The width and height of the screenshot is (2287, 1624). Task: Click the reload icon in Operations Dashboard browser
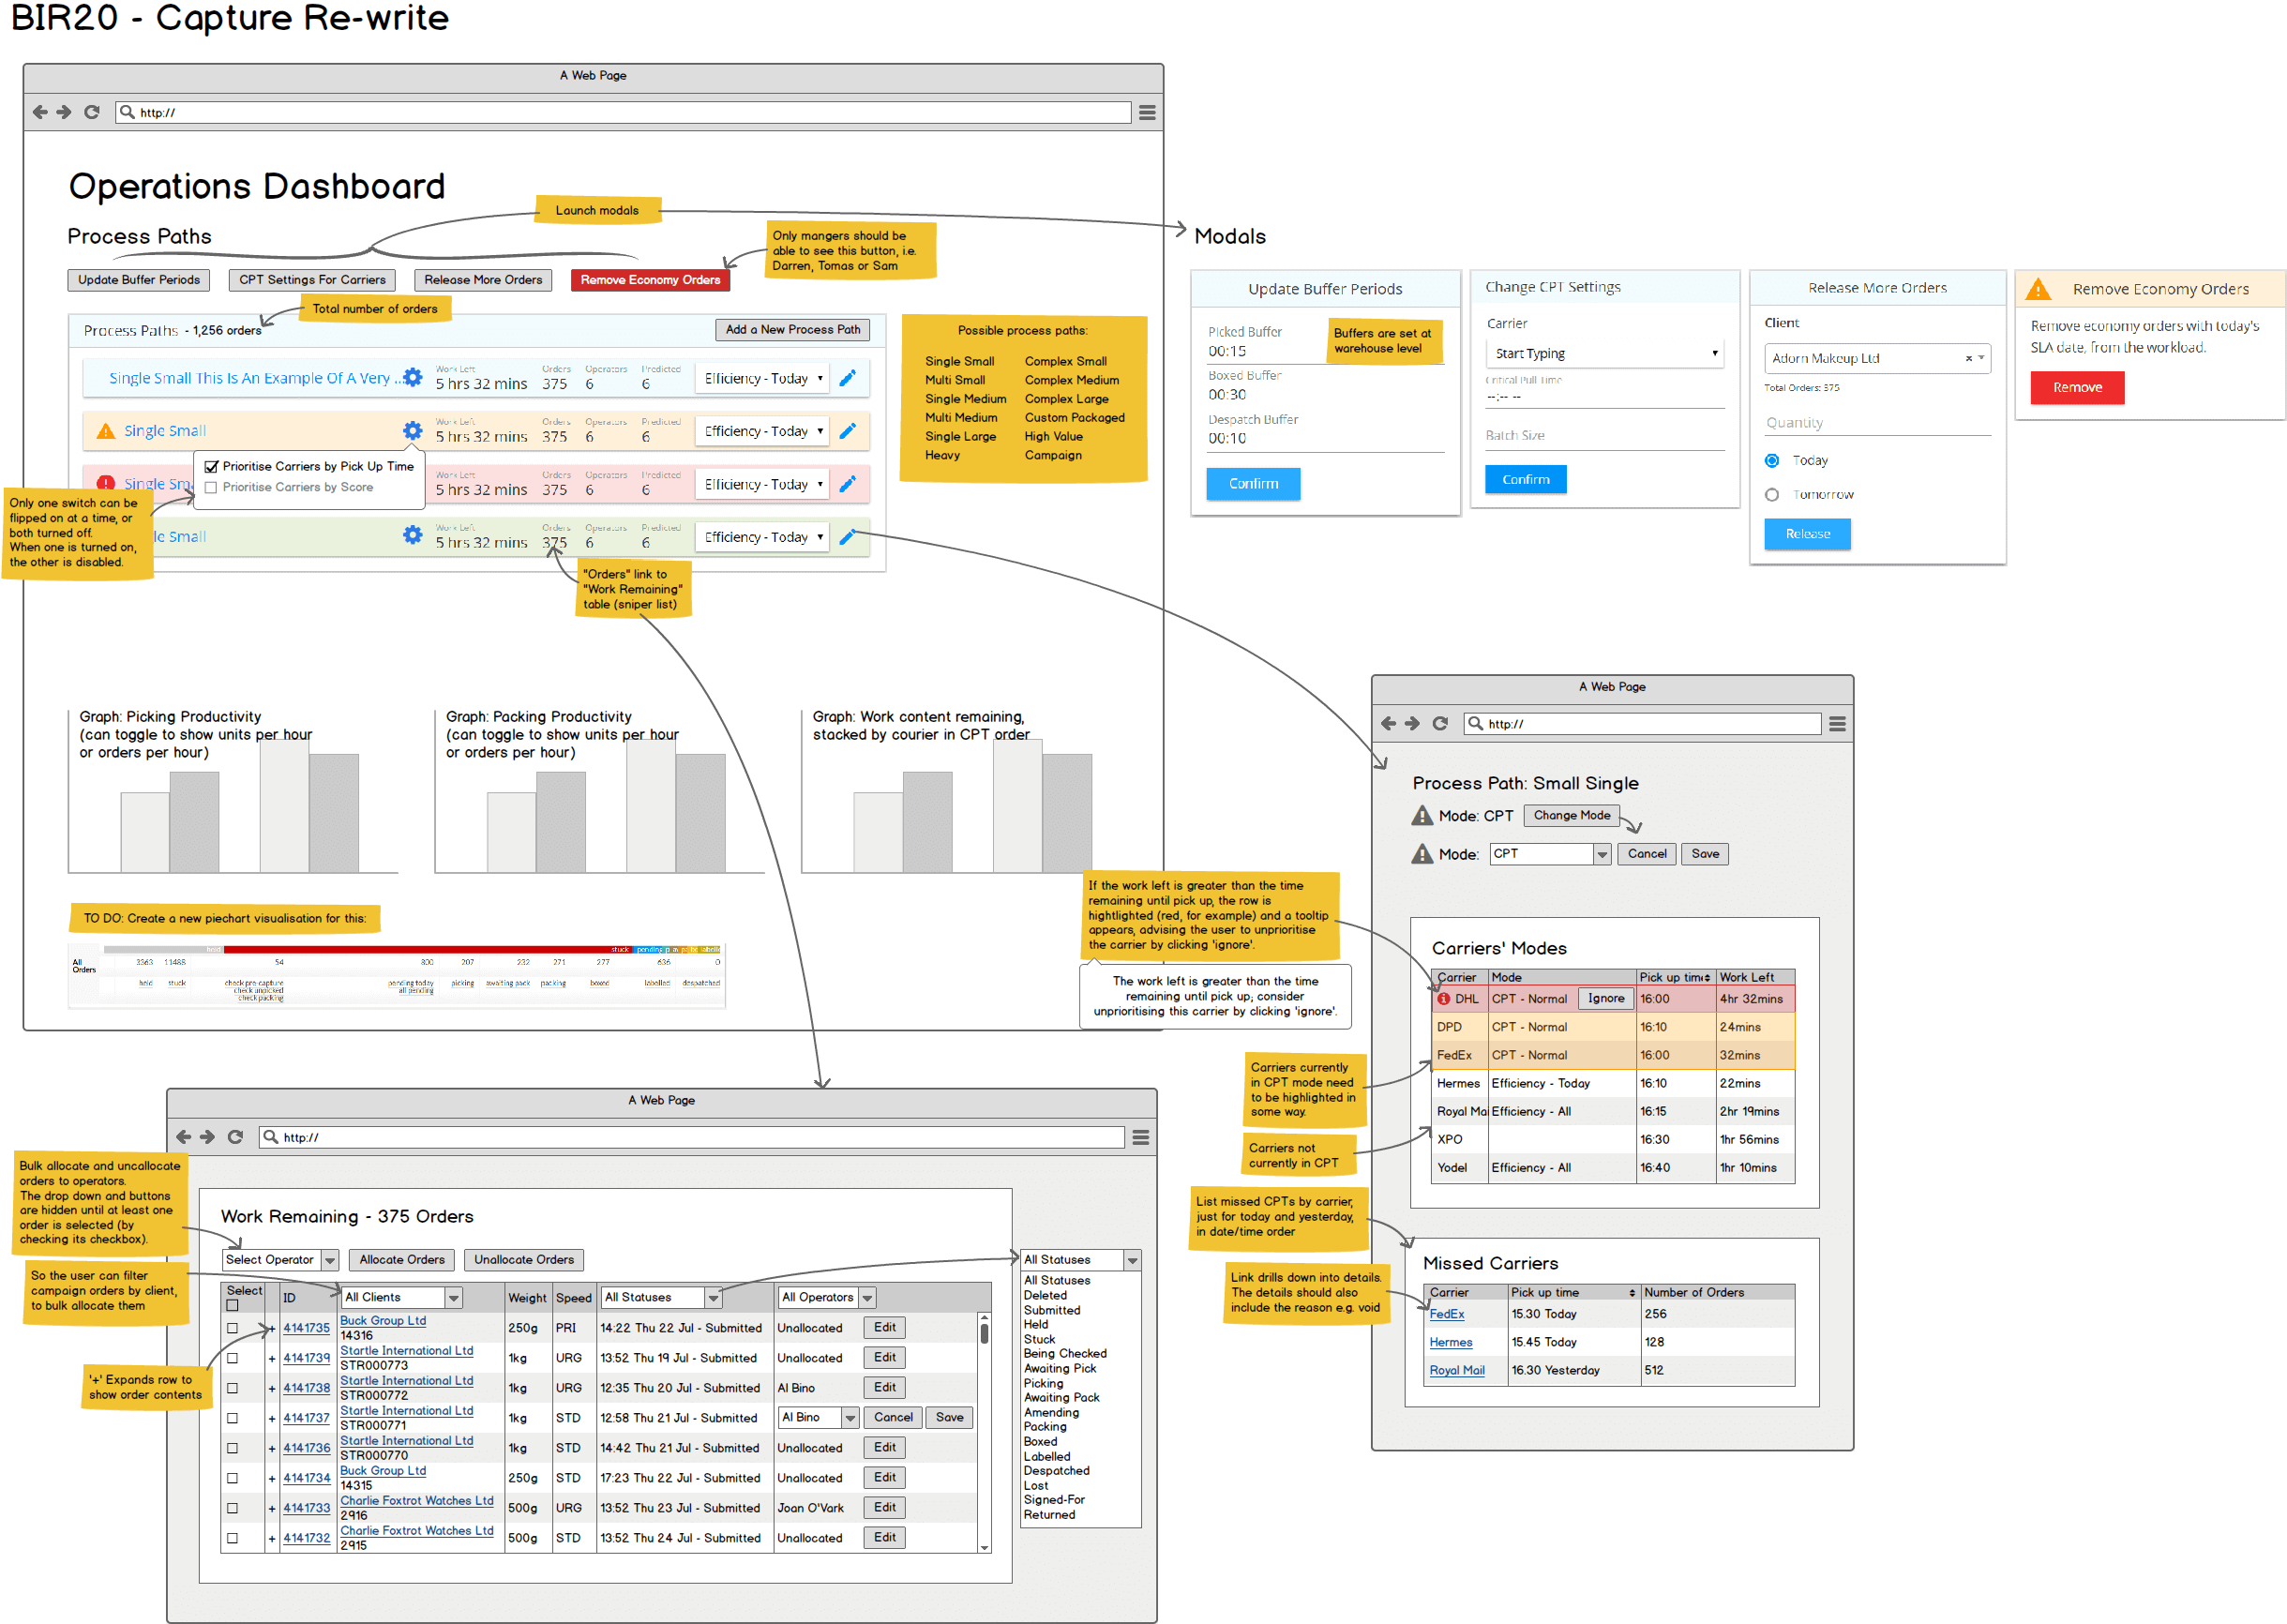click(x=92, y=113)
